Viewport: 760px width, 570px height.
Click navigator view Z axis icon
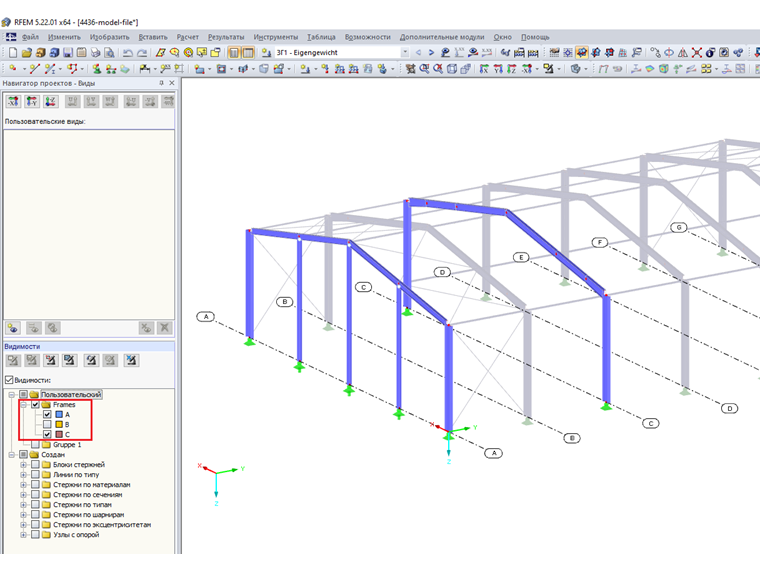tap(50, 101)
